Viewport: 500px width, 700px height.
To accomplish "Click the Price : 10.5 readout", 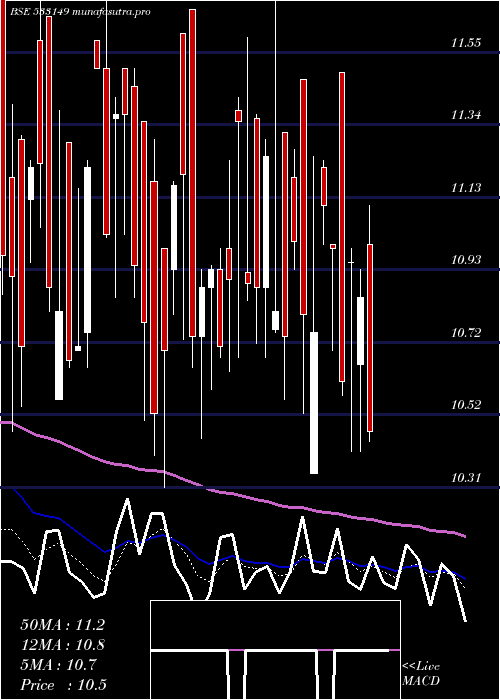I will (x=63, y=685).
